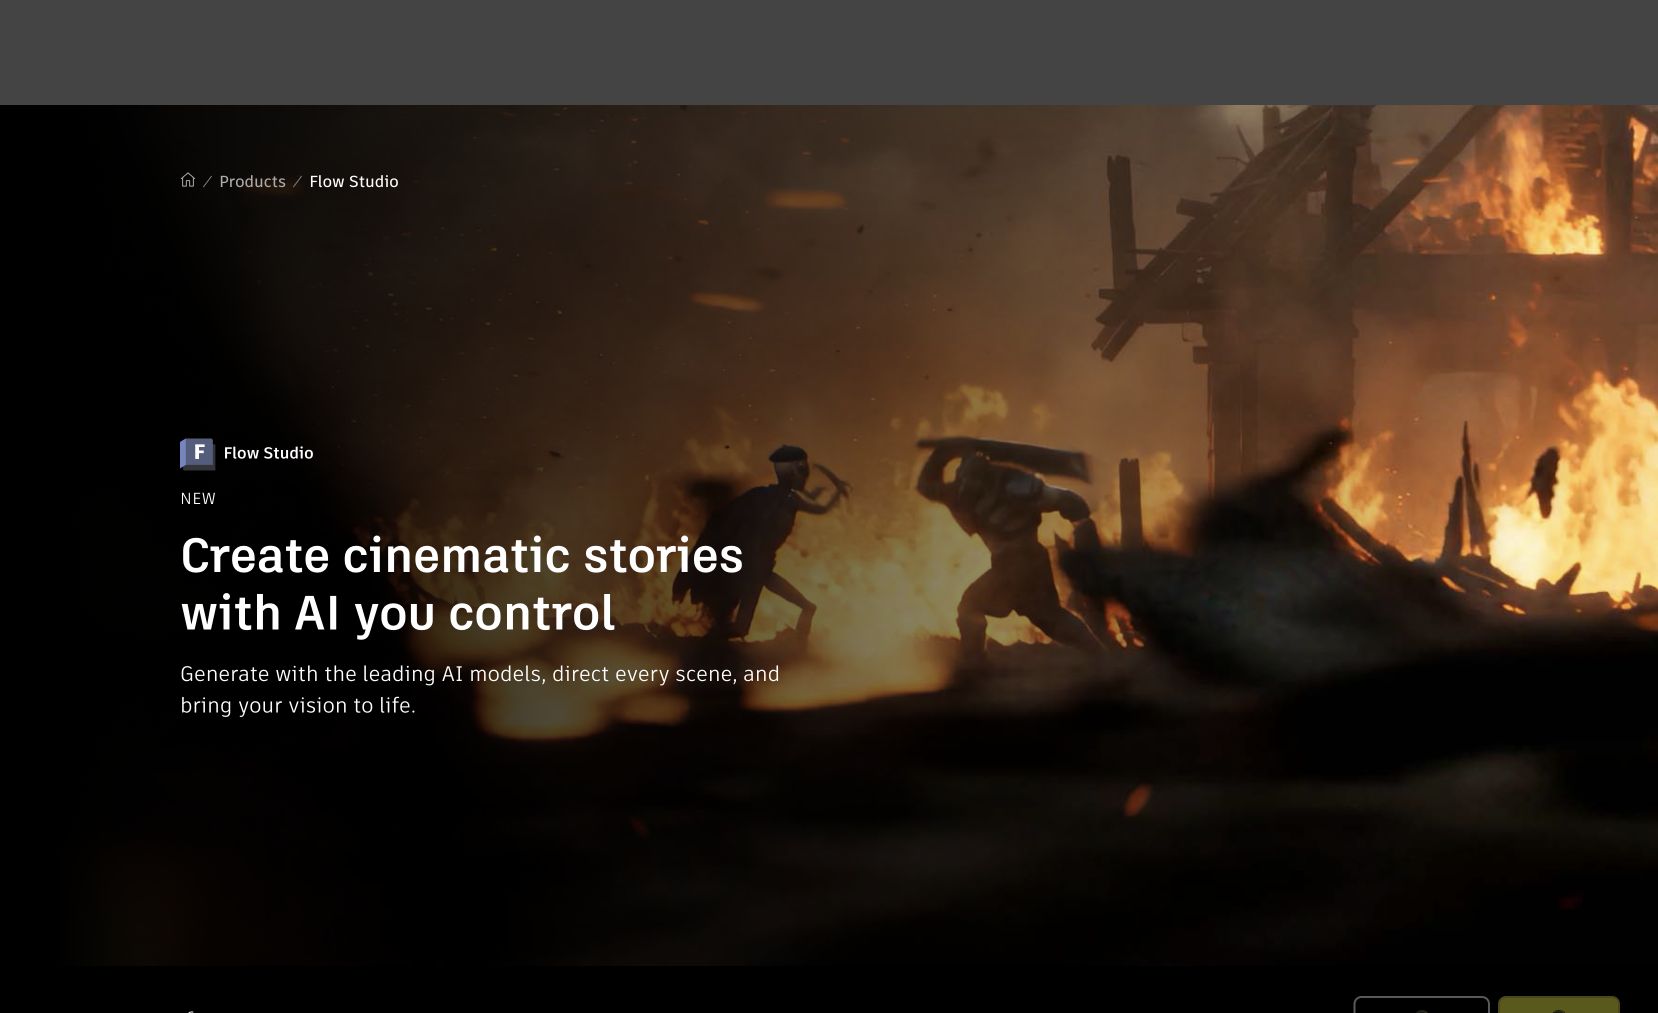Viewport: 1658px width, 1013px height.
Task: Click the slash separator after the home icon
Action: click(x=208, y=181)
